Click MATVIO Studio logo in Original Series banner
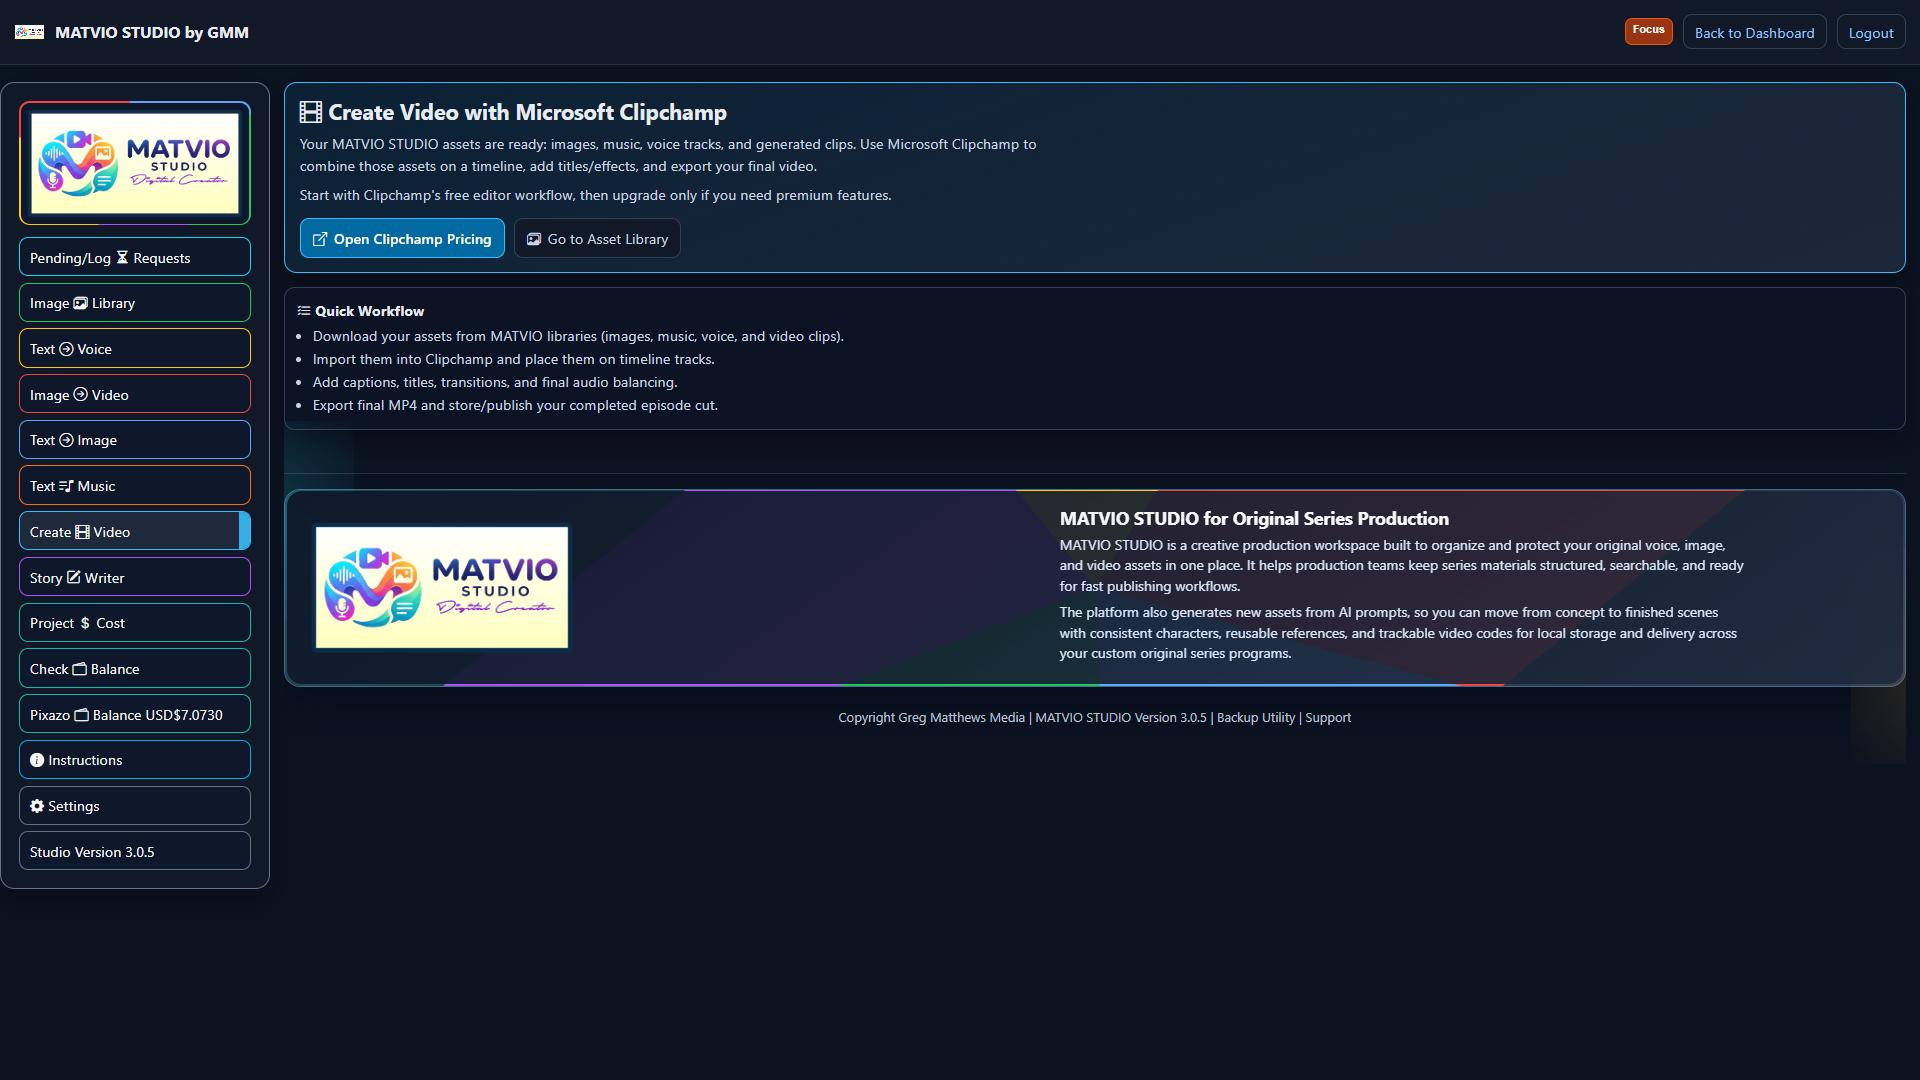This screenshot has height=1080, width=1920. 442,587
